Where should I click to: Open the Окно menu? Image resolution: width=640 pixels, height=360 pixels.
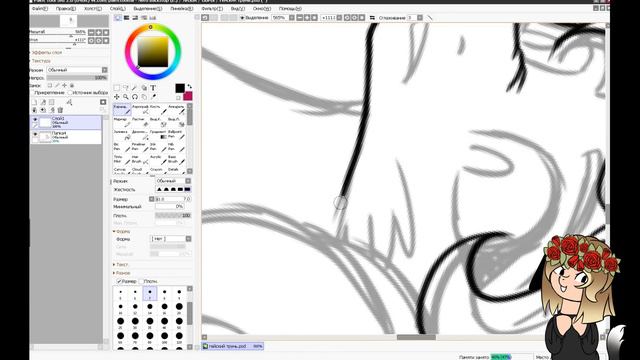262,8
